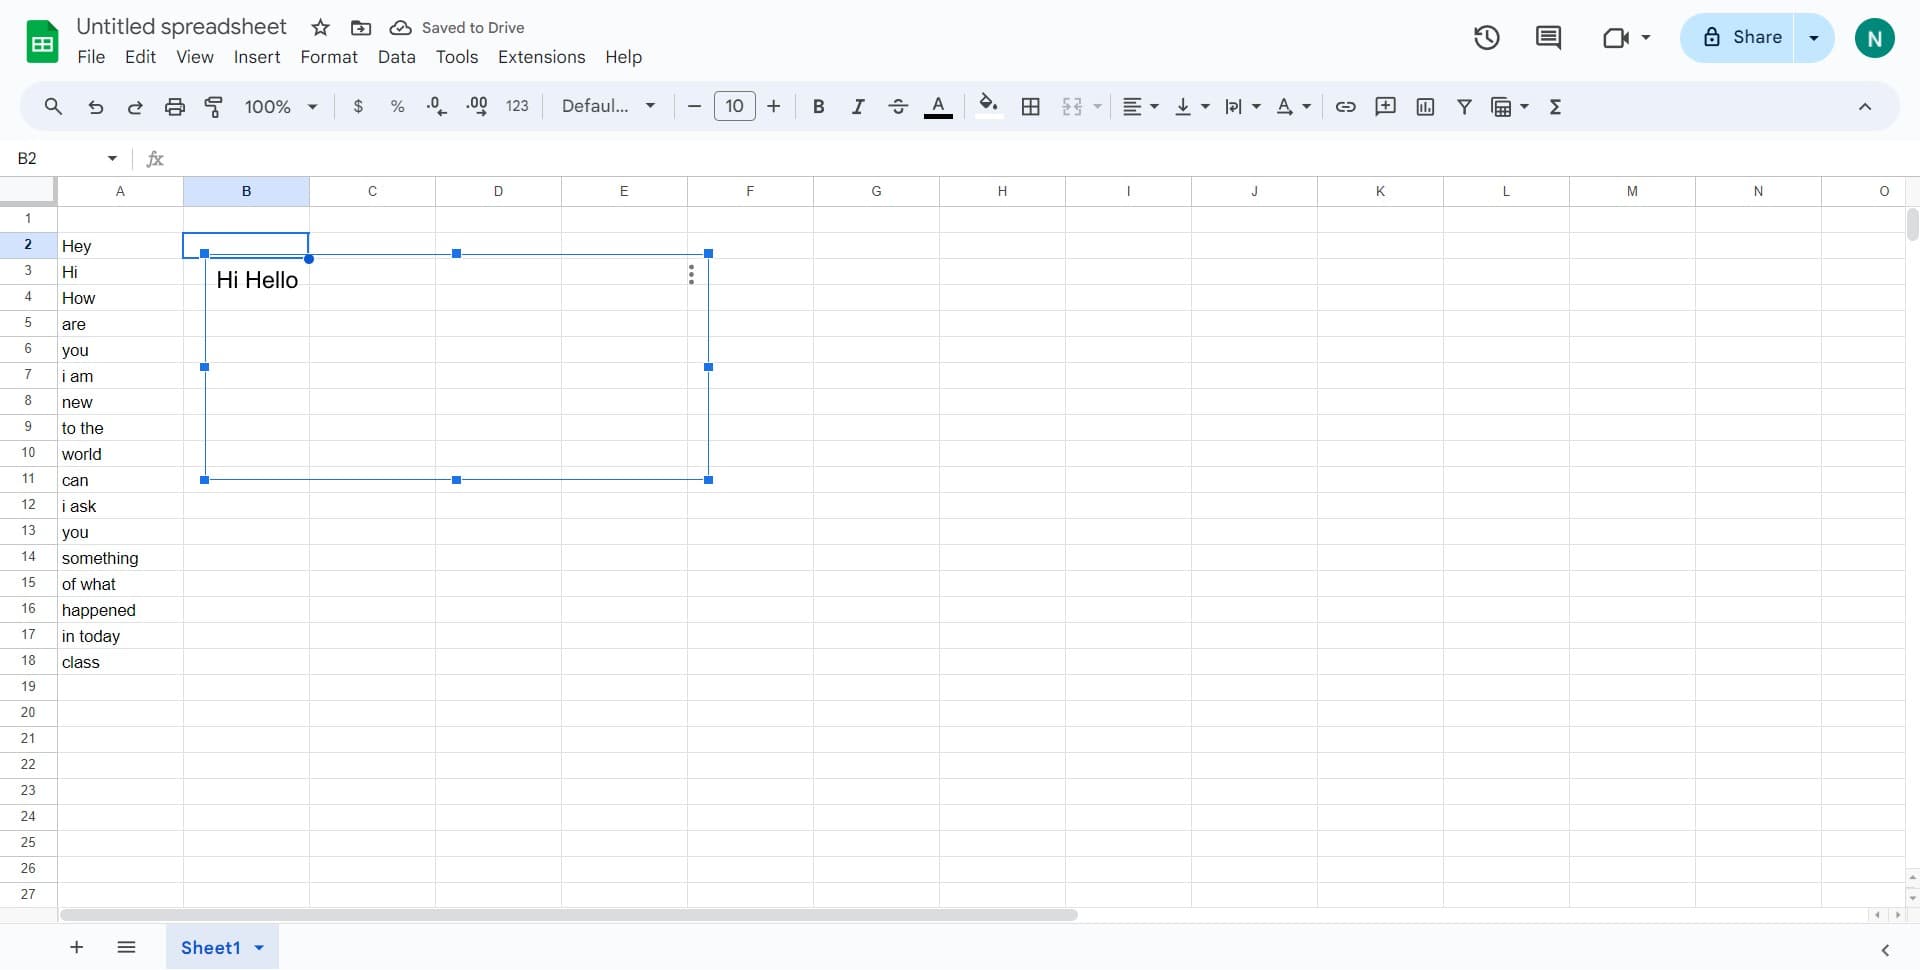Click the font size input field
The image size is (1920, 970).
(734, 106)
